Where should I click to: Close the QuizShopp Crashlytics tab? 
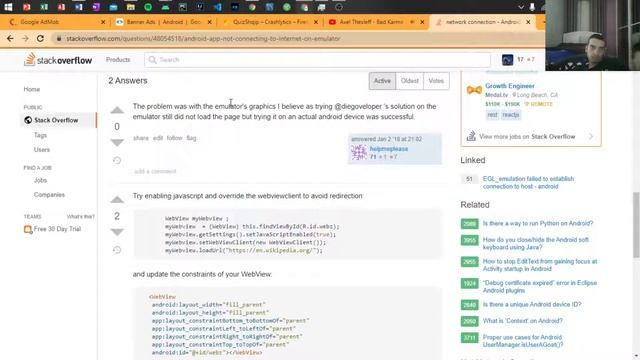pos(316,22)
